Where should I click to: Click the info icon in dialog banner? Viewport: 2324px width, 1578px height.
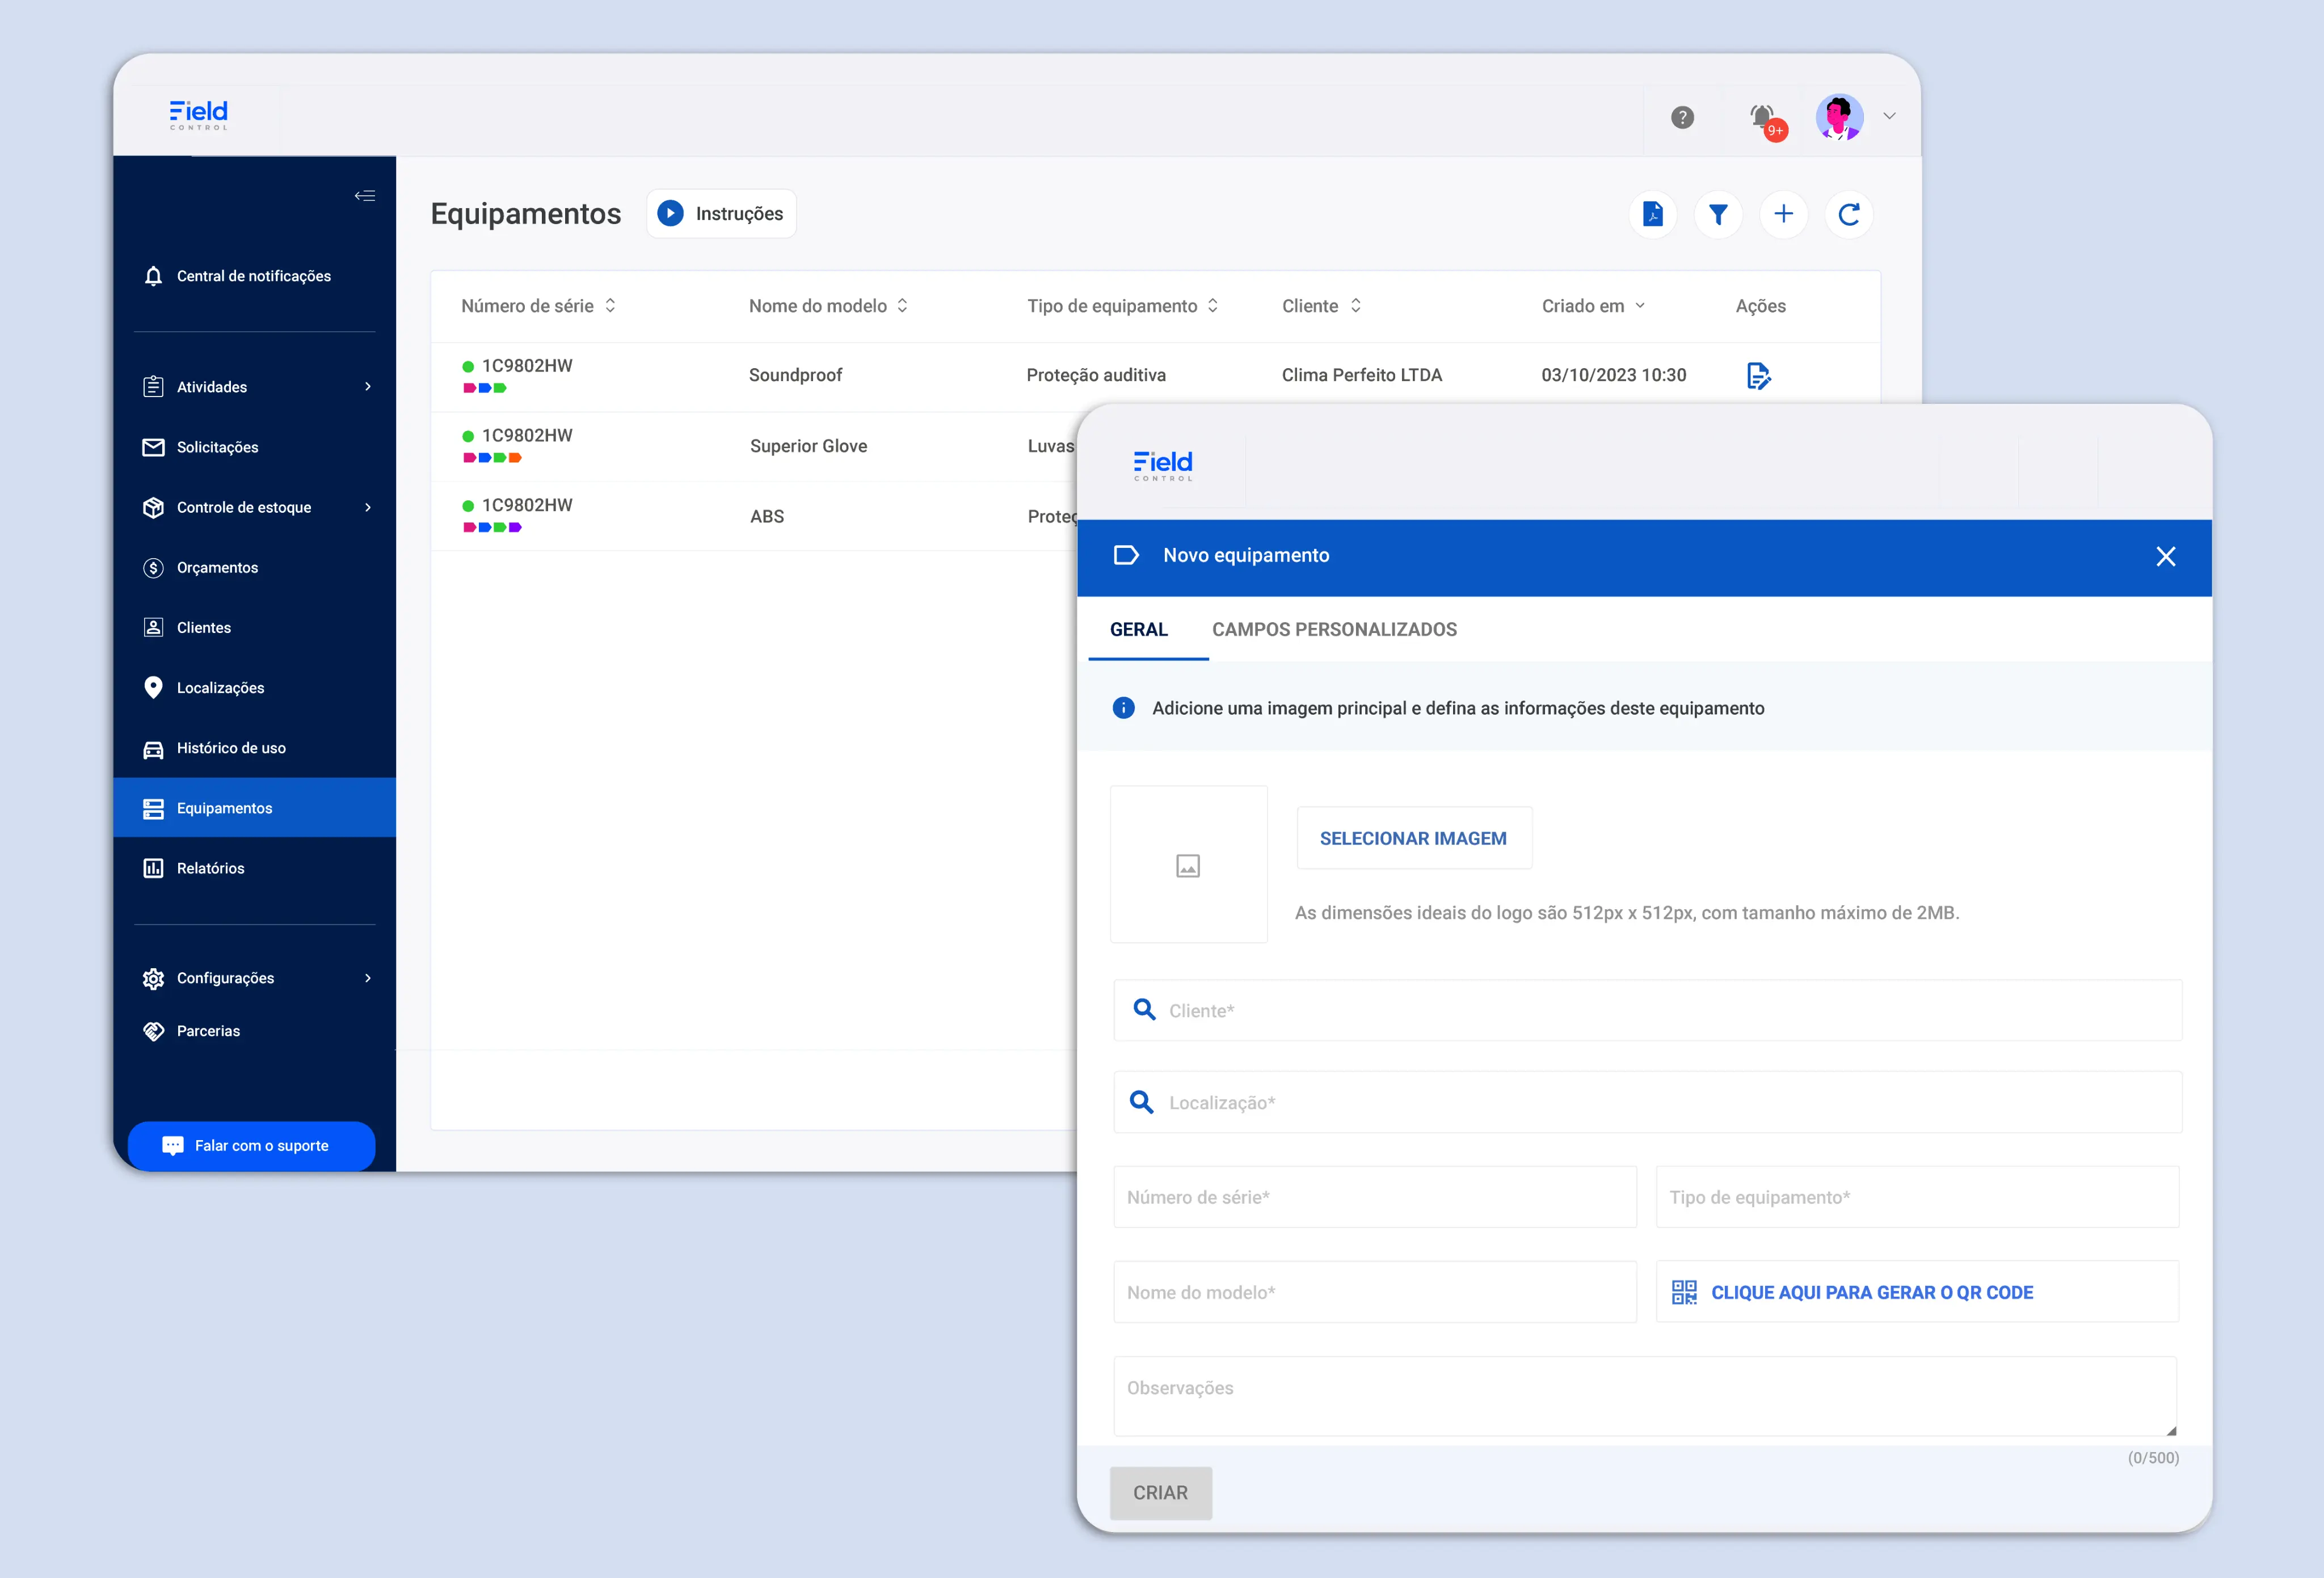click(x=1123, y=708)
